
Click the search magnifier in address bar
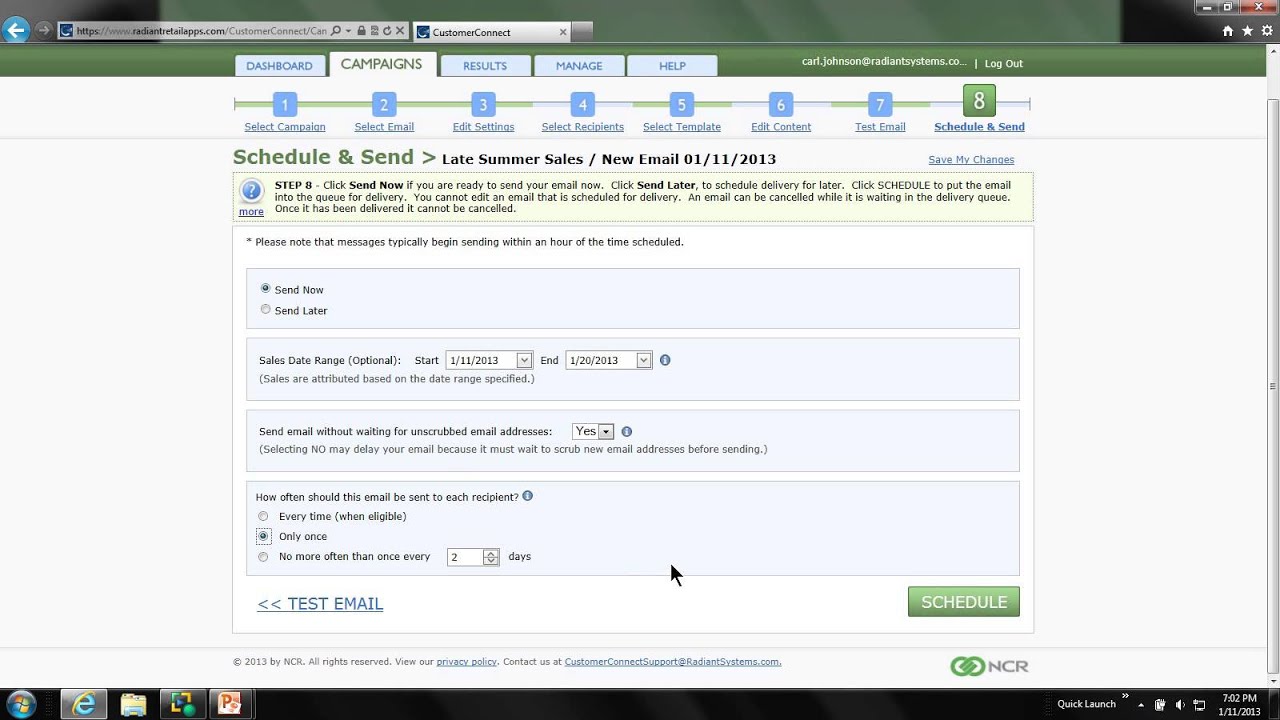[x=336, y=31]
